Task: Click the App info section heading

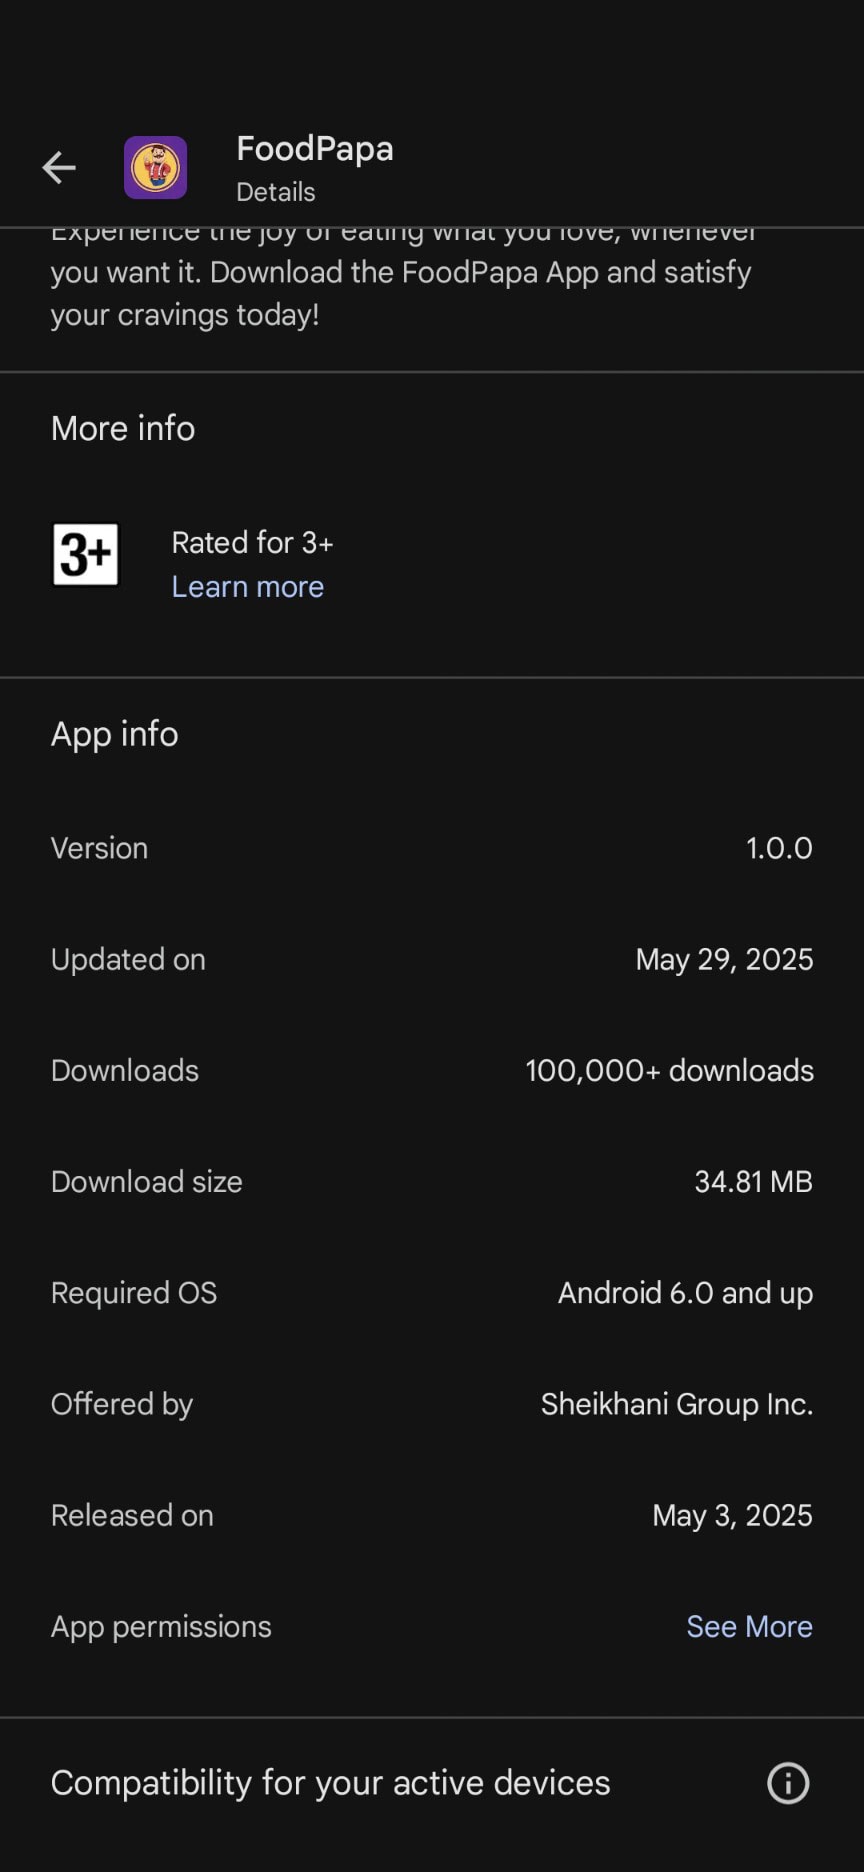Action: coord(114,734)
